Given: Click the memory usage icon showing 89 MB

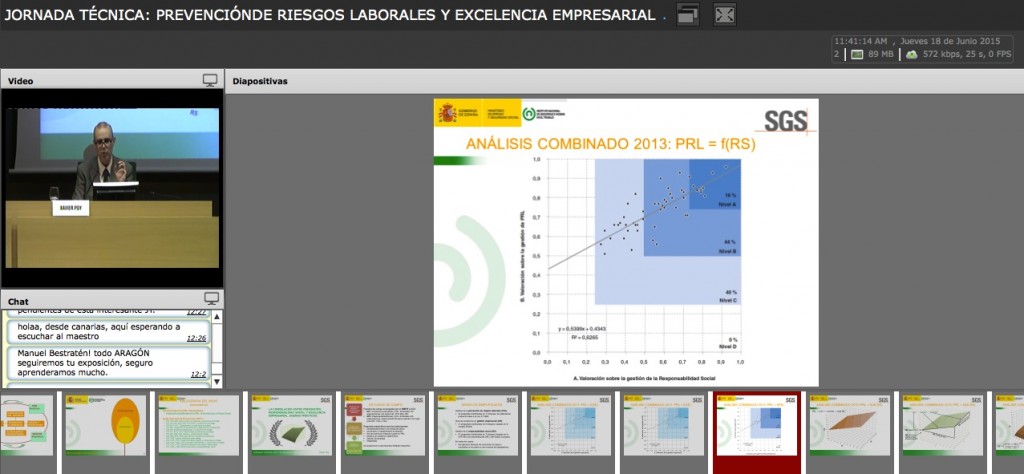Looking at the screenshot, I should click(x=857, y=54).
